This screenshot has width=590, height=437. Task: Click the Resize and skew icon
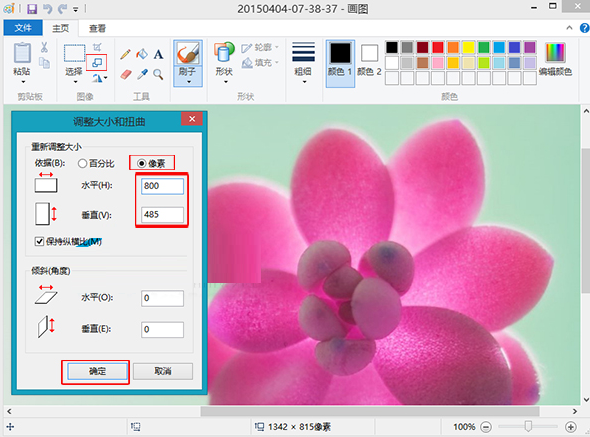click(x=97, y=62)
